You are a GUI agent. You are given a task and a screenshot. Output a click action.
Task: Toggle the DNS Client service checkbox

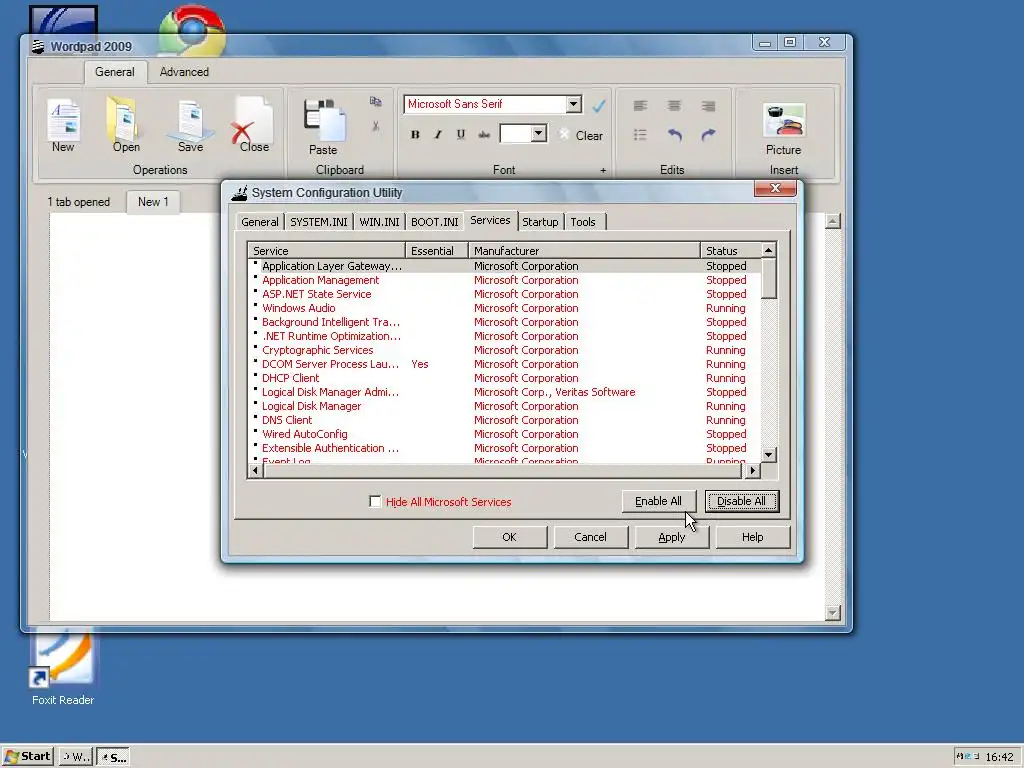[x=255, y=418]
